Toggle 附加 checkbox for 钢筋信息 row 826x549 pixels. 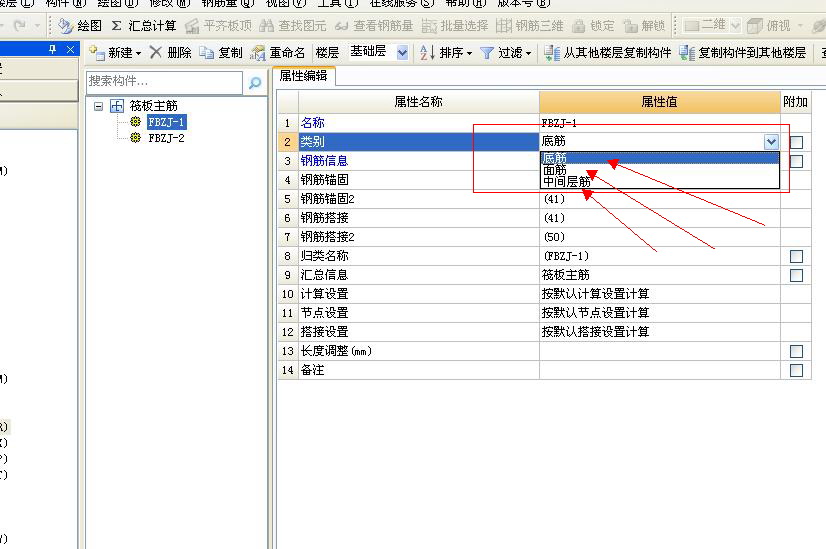coord(796,161)
